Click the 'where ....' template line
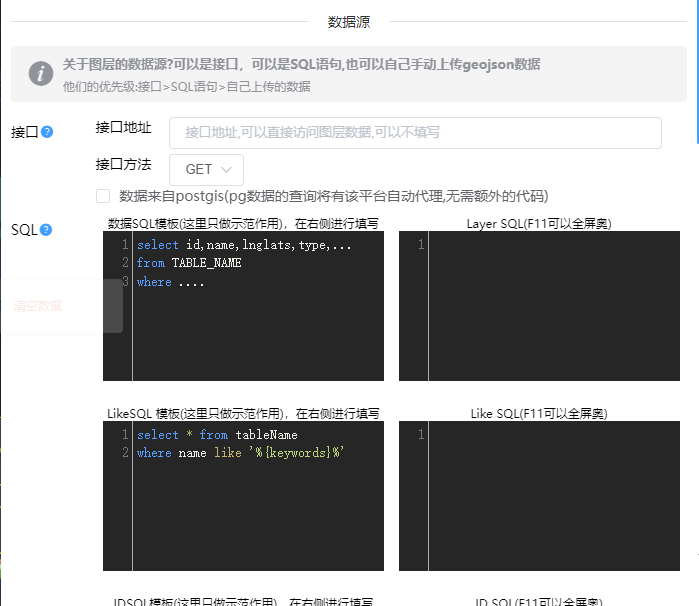The width and height of the screenshot is (699, 606). pos(170,282)
